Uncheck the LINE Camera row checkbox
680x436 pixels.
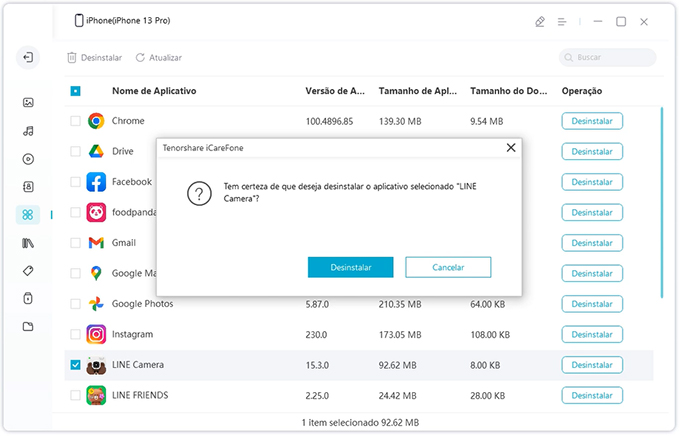coord(75,365)
